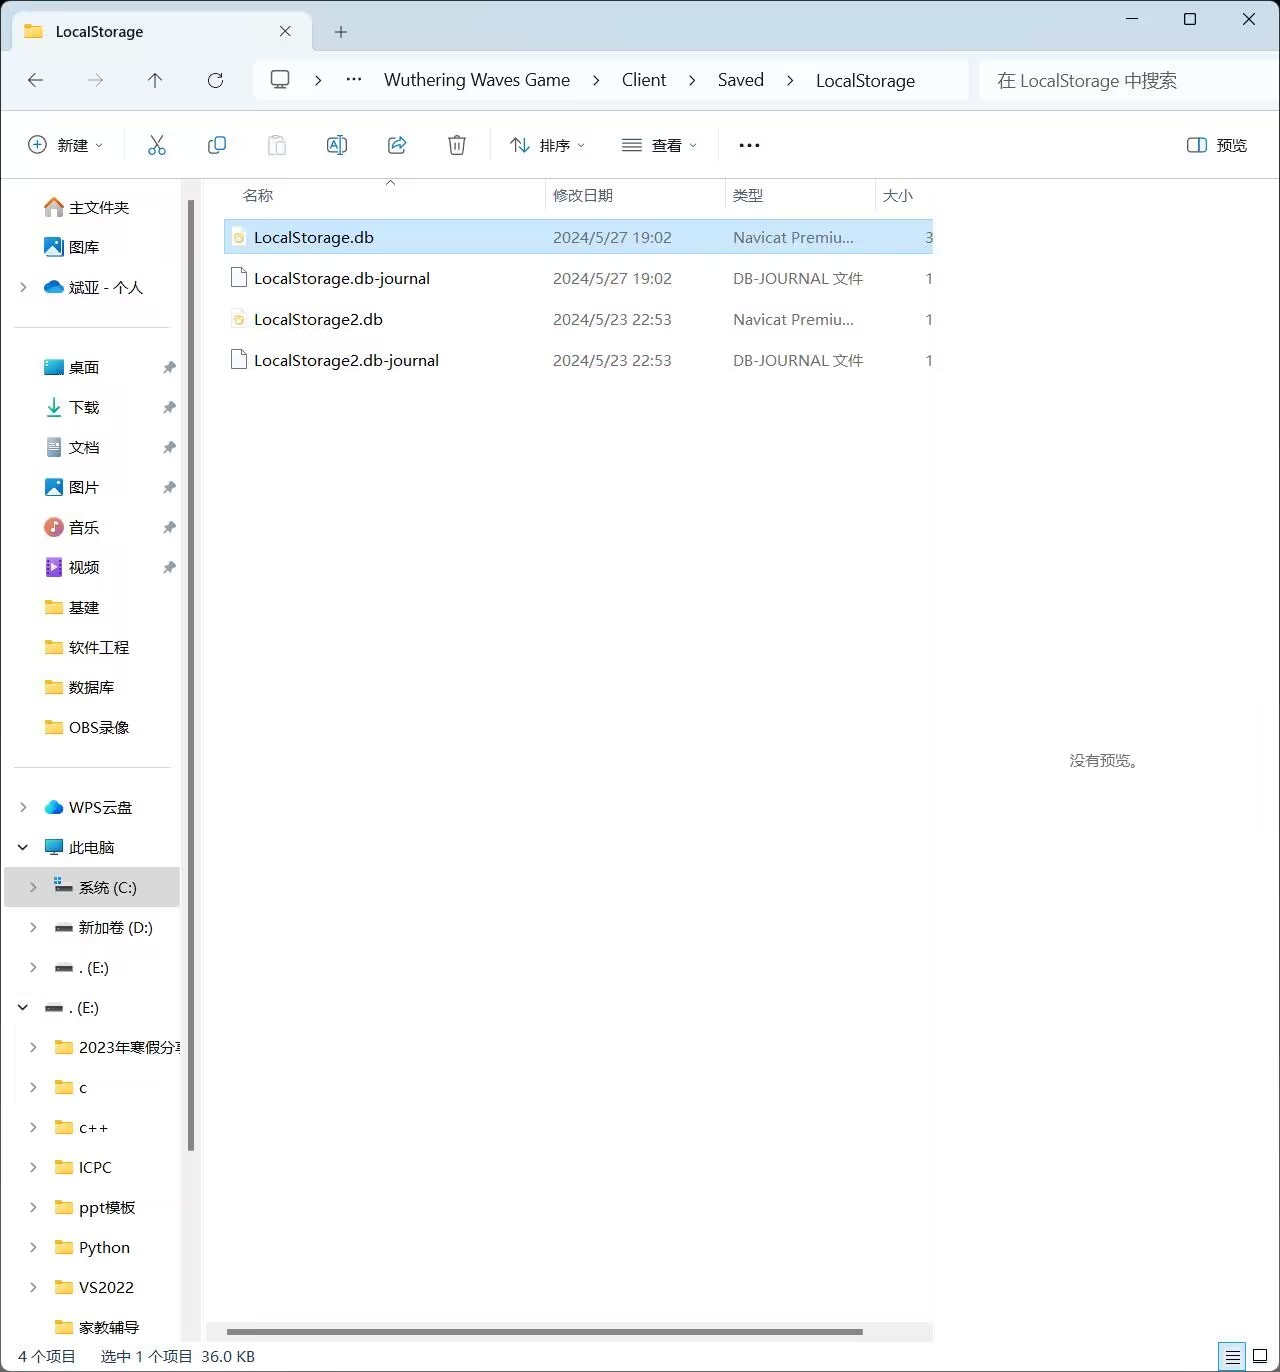The width and height of the screenshot is (1280, 1372).
Task: Sort by 类型 column header
Action: pos(800,195)
